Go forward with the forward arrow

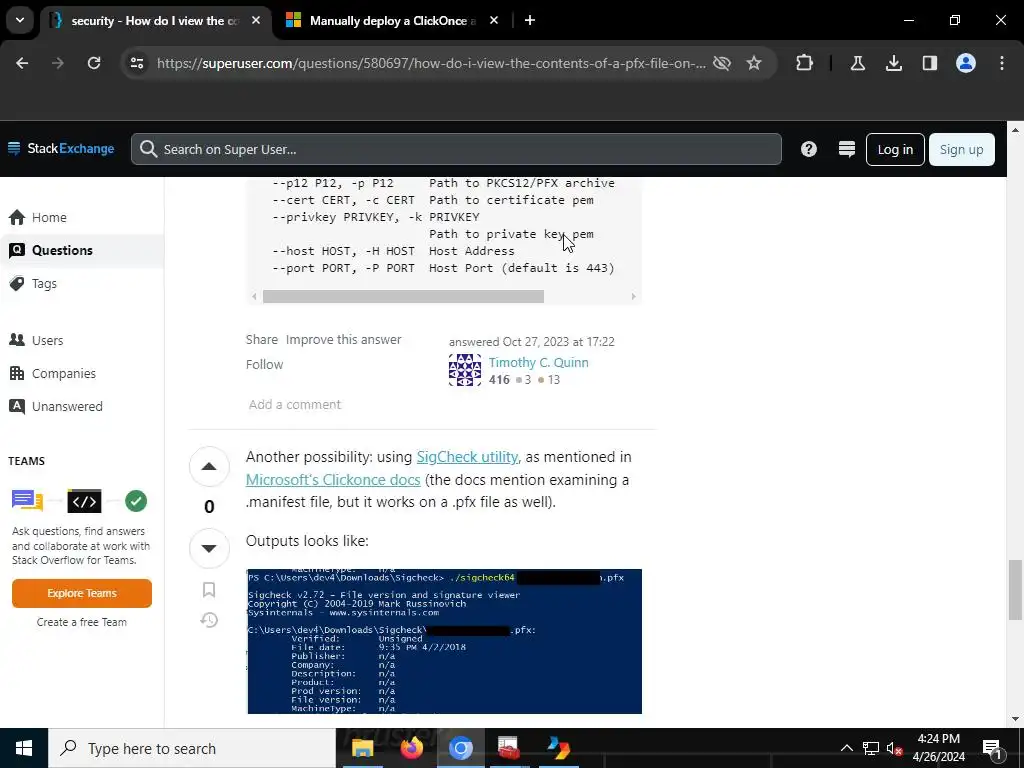pos(57,63)
